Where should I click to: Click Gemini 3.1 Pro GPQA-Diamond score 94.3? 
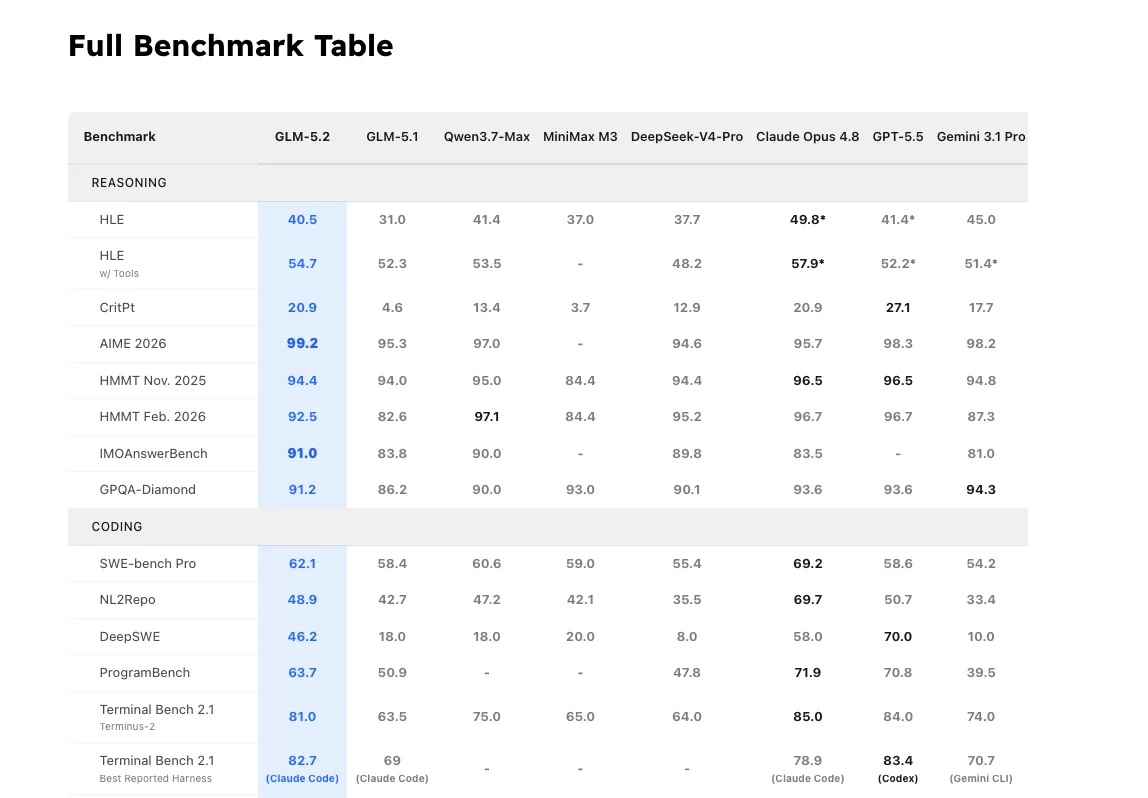981,490
